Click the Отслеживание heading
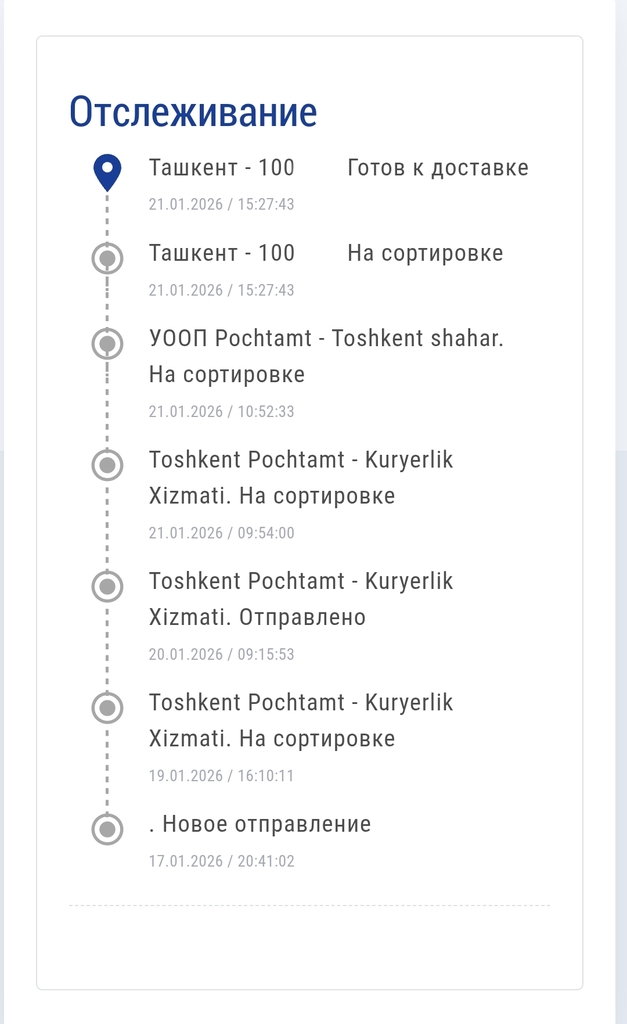The width and height of the screenshot is (627, 1024). [193, 112]
